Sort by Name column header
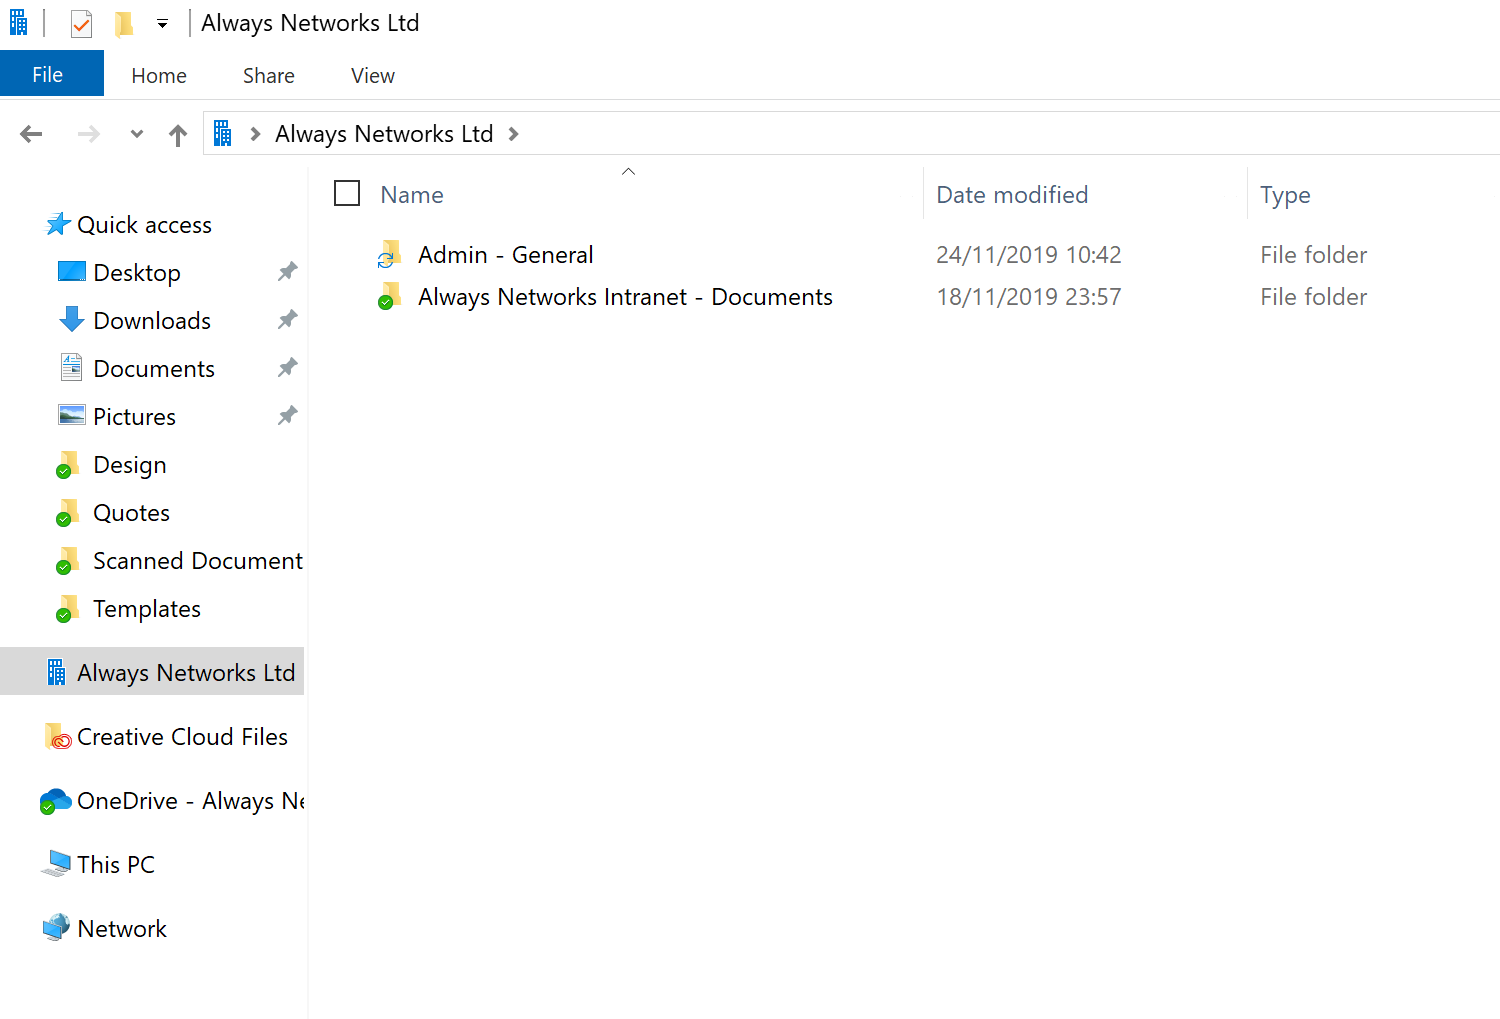The image size is (1500, 1019). (412, 195)
